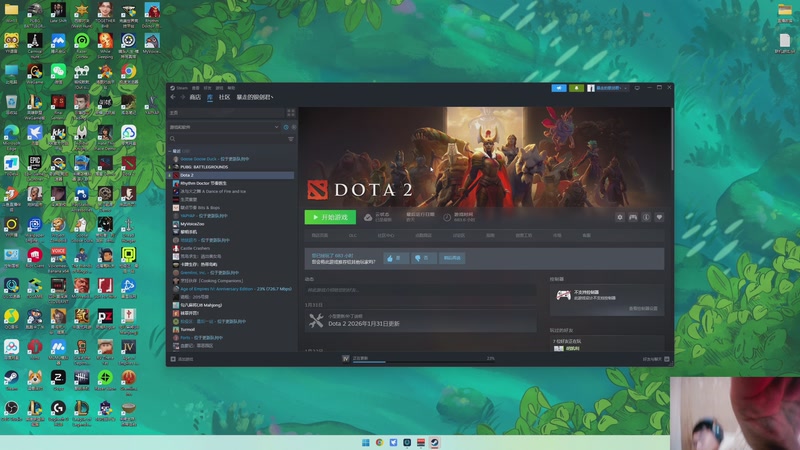The width and height of the screenshot is (800, 450).
Task: Select Forts in library list
Action: (x=232, y=338)
